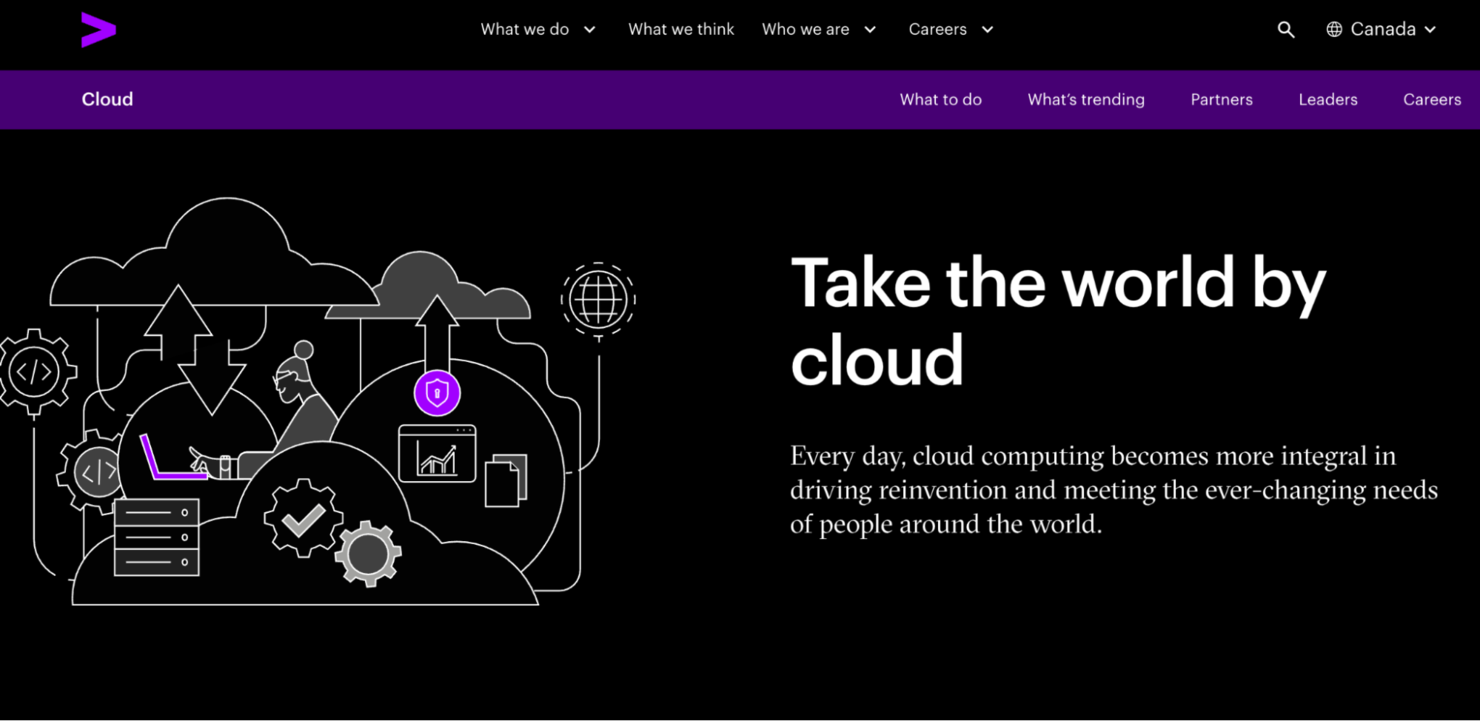The image size is (1480, 721).
Task: Click Cloud in the purple bar
Action: pyautogui.click(x=107, y=99)
